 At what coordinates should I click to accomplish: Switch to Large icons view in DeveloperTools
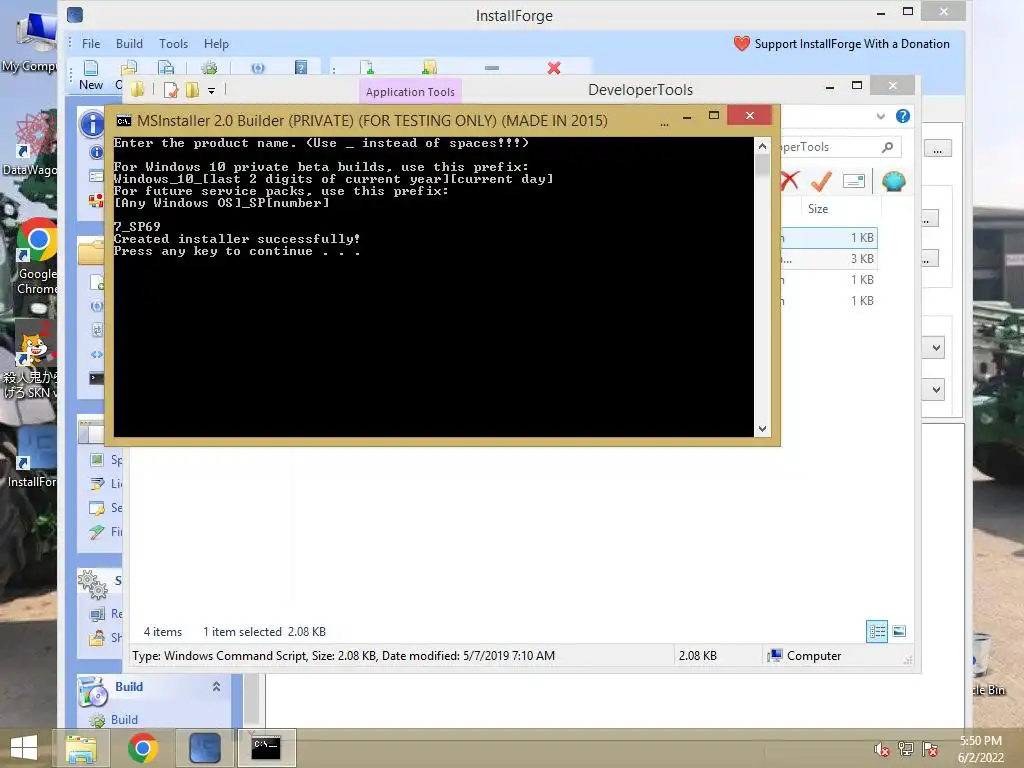(899, 631)
